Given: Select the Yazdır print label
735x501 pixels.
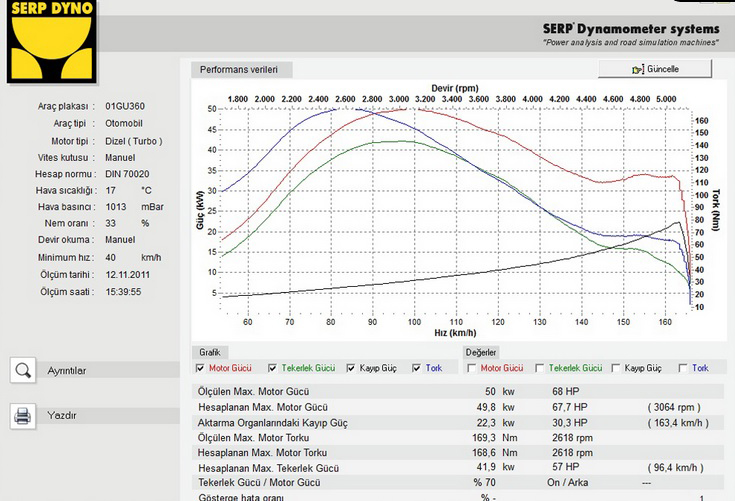Looking at the screenshot, I should click(x=61, y=415).
